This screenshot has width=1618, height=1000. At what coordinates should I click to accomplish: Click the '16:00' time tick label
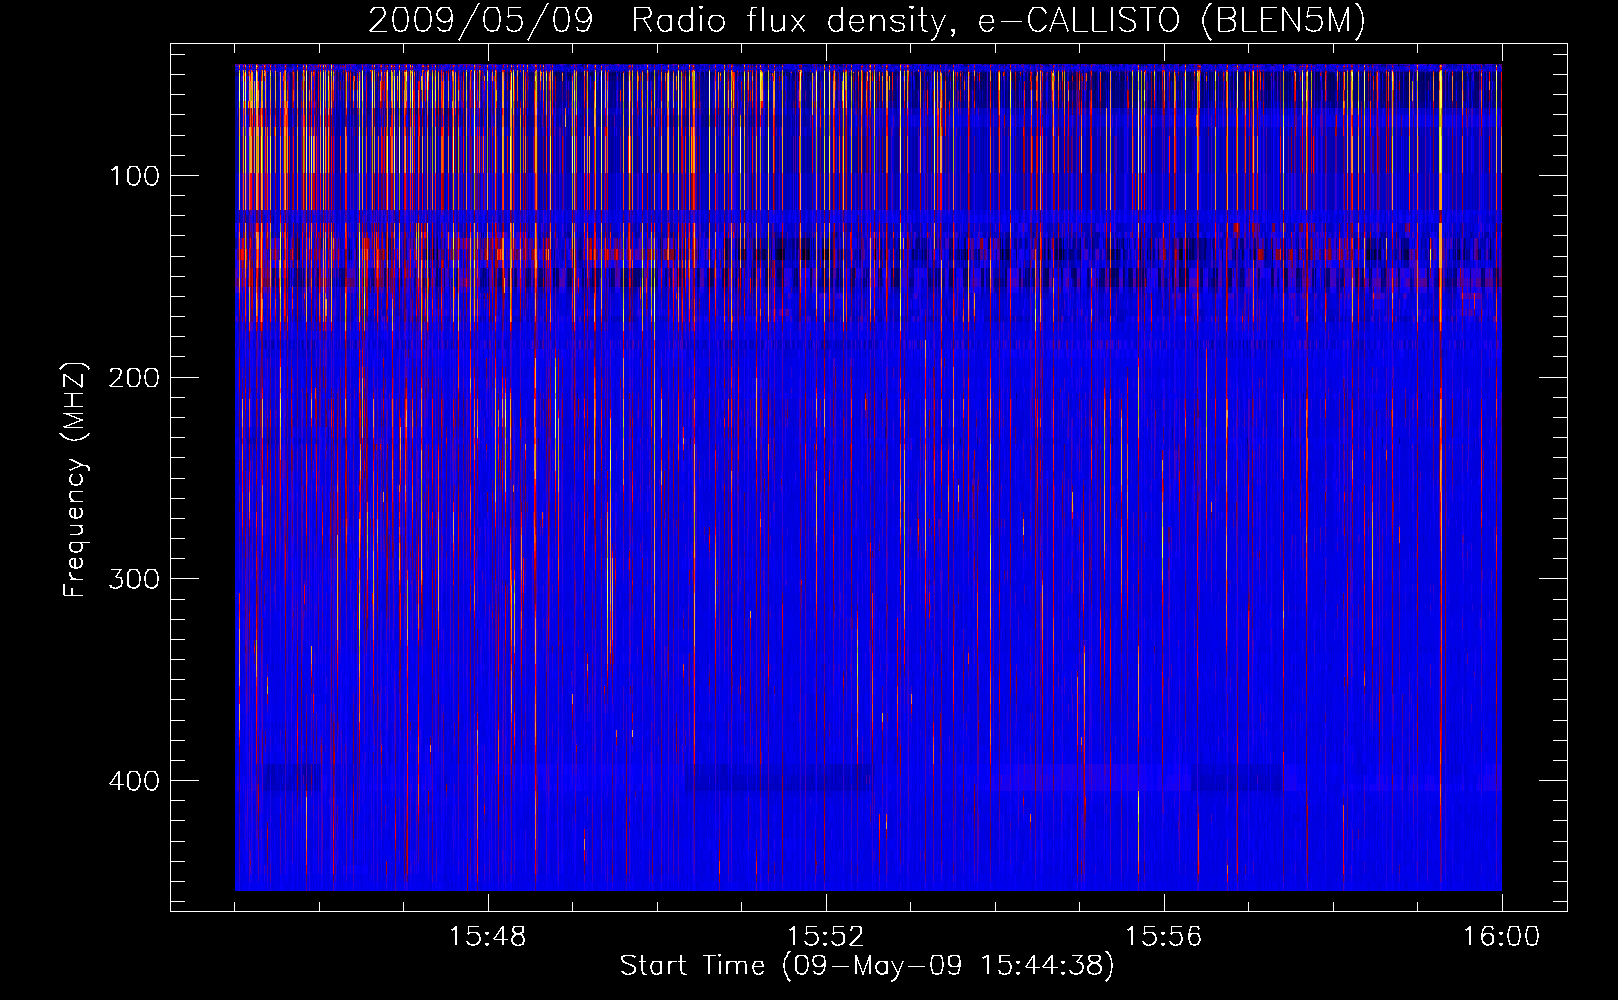(1501, 937)
